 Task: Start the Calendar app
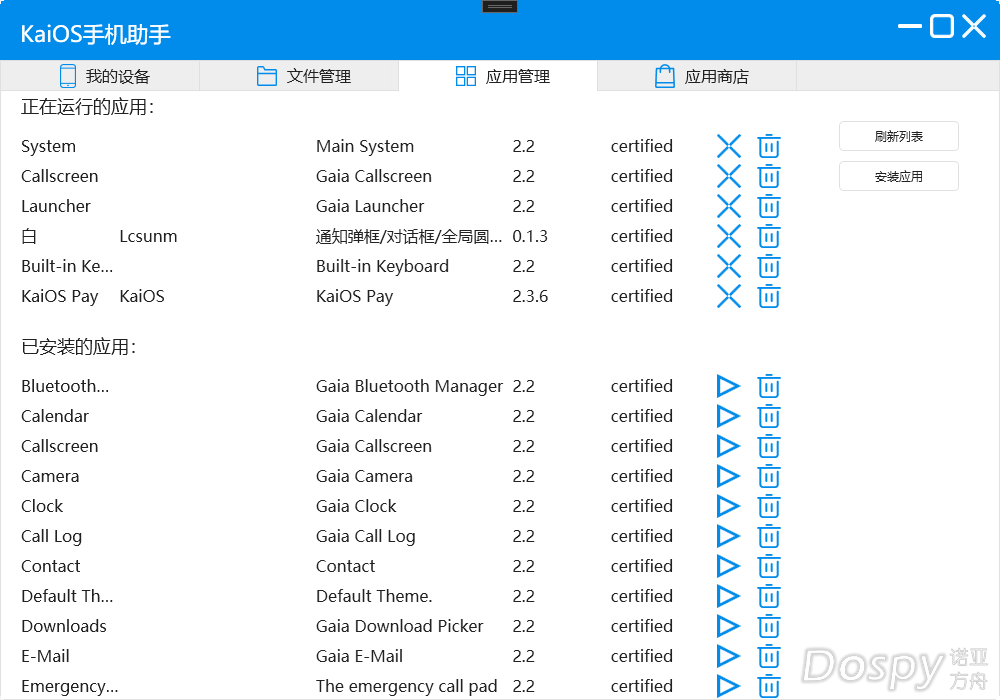coord(728,416)
